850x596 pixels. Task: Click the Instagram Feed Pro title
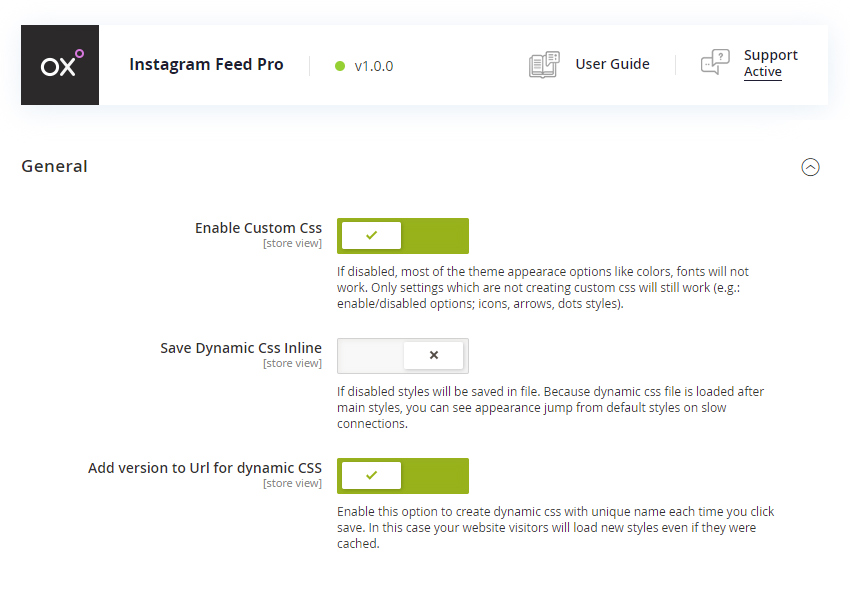point(206,65)
